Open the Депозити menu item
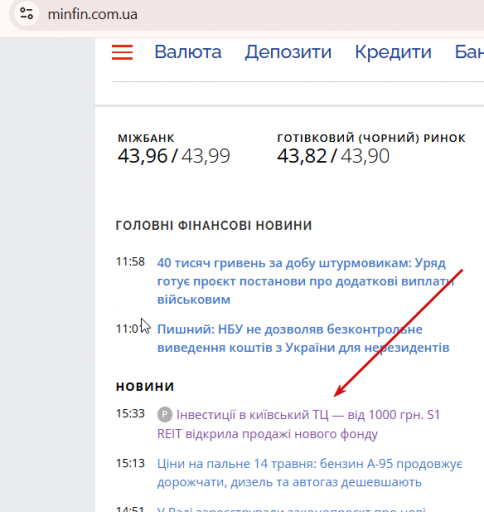Viewport: 484px width, 512px height. (288, 52)
